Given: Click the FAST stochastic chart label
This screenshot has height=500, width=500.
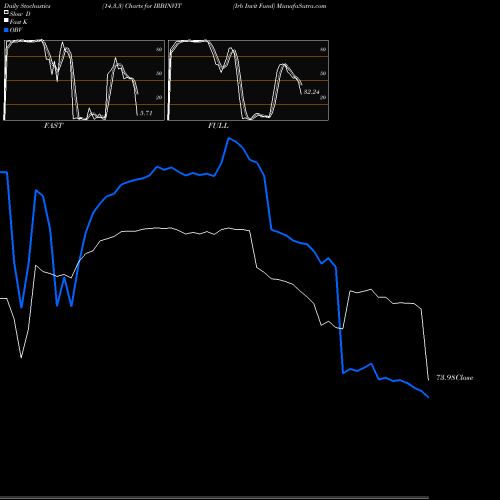Looking at the screenshot, I should pyautogui.click(x=53, y=126).
